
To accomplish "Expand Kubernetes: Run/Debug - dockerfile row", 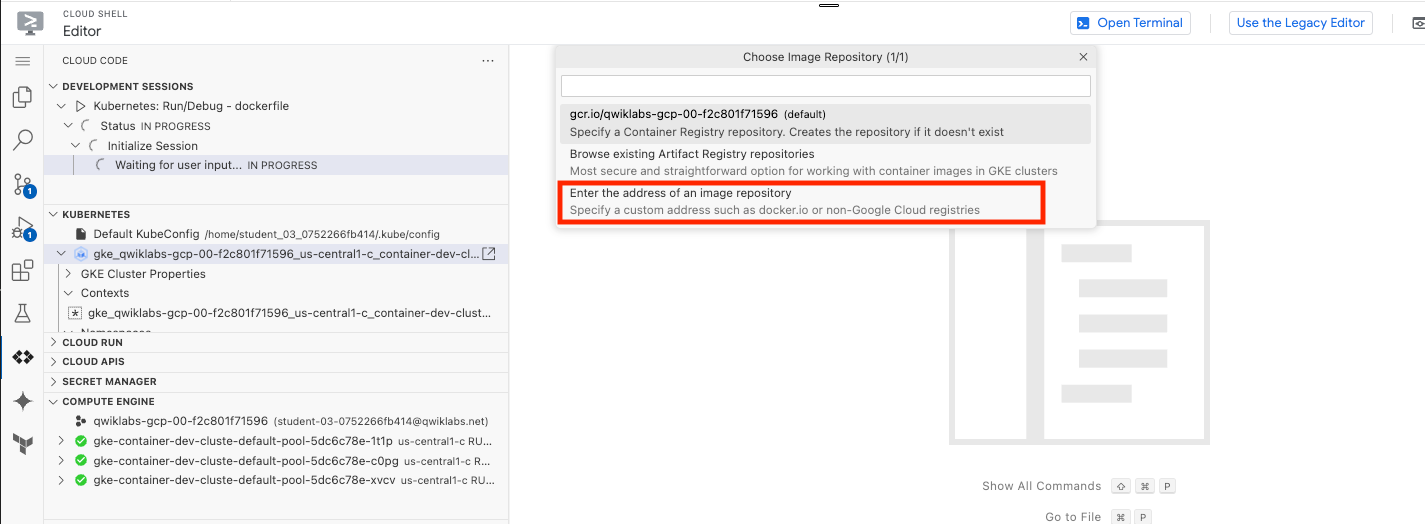I will click(x=277, y=106).
